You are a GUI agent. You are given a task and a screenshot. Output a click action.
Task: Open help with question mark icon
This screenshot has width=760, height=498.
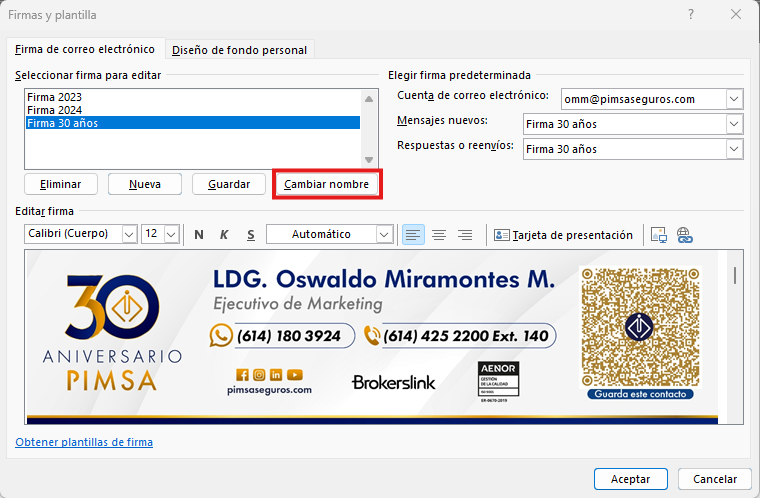pos(691,15)
